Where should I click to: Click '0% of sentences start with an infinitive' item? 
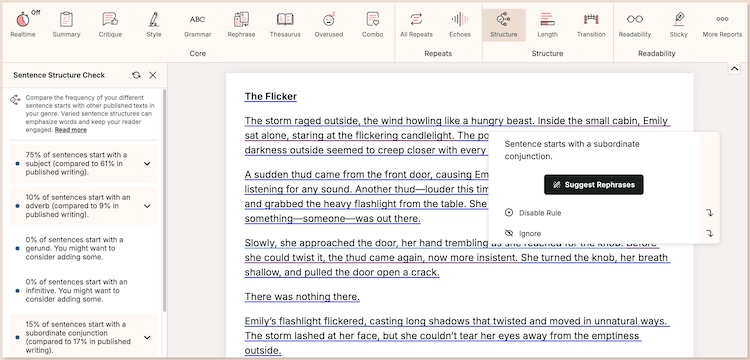coord(83,291)
